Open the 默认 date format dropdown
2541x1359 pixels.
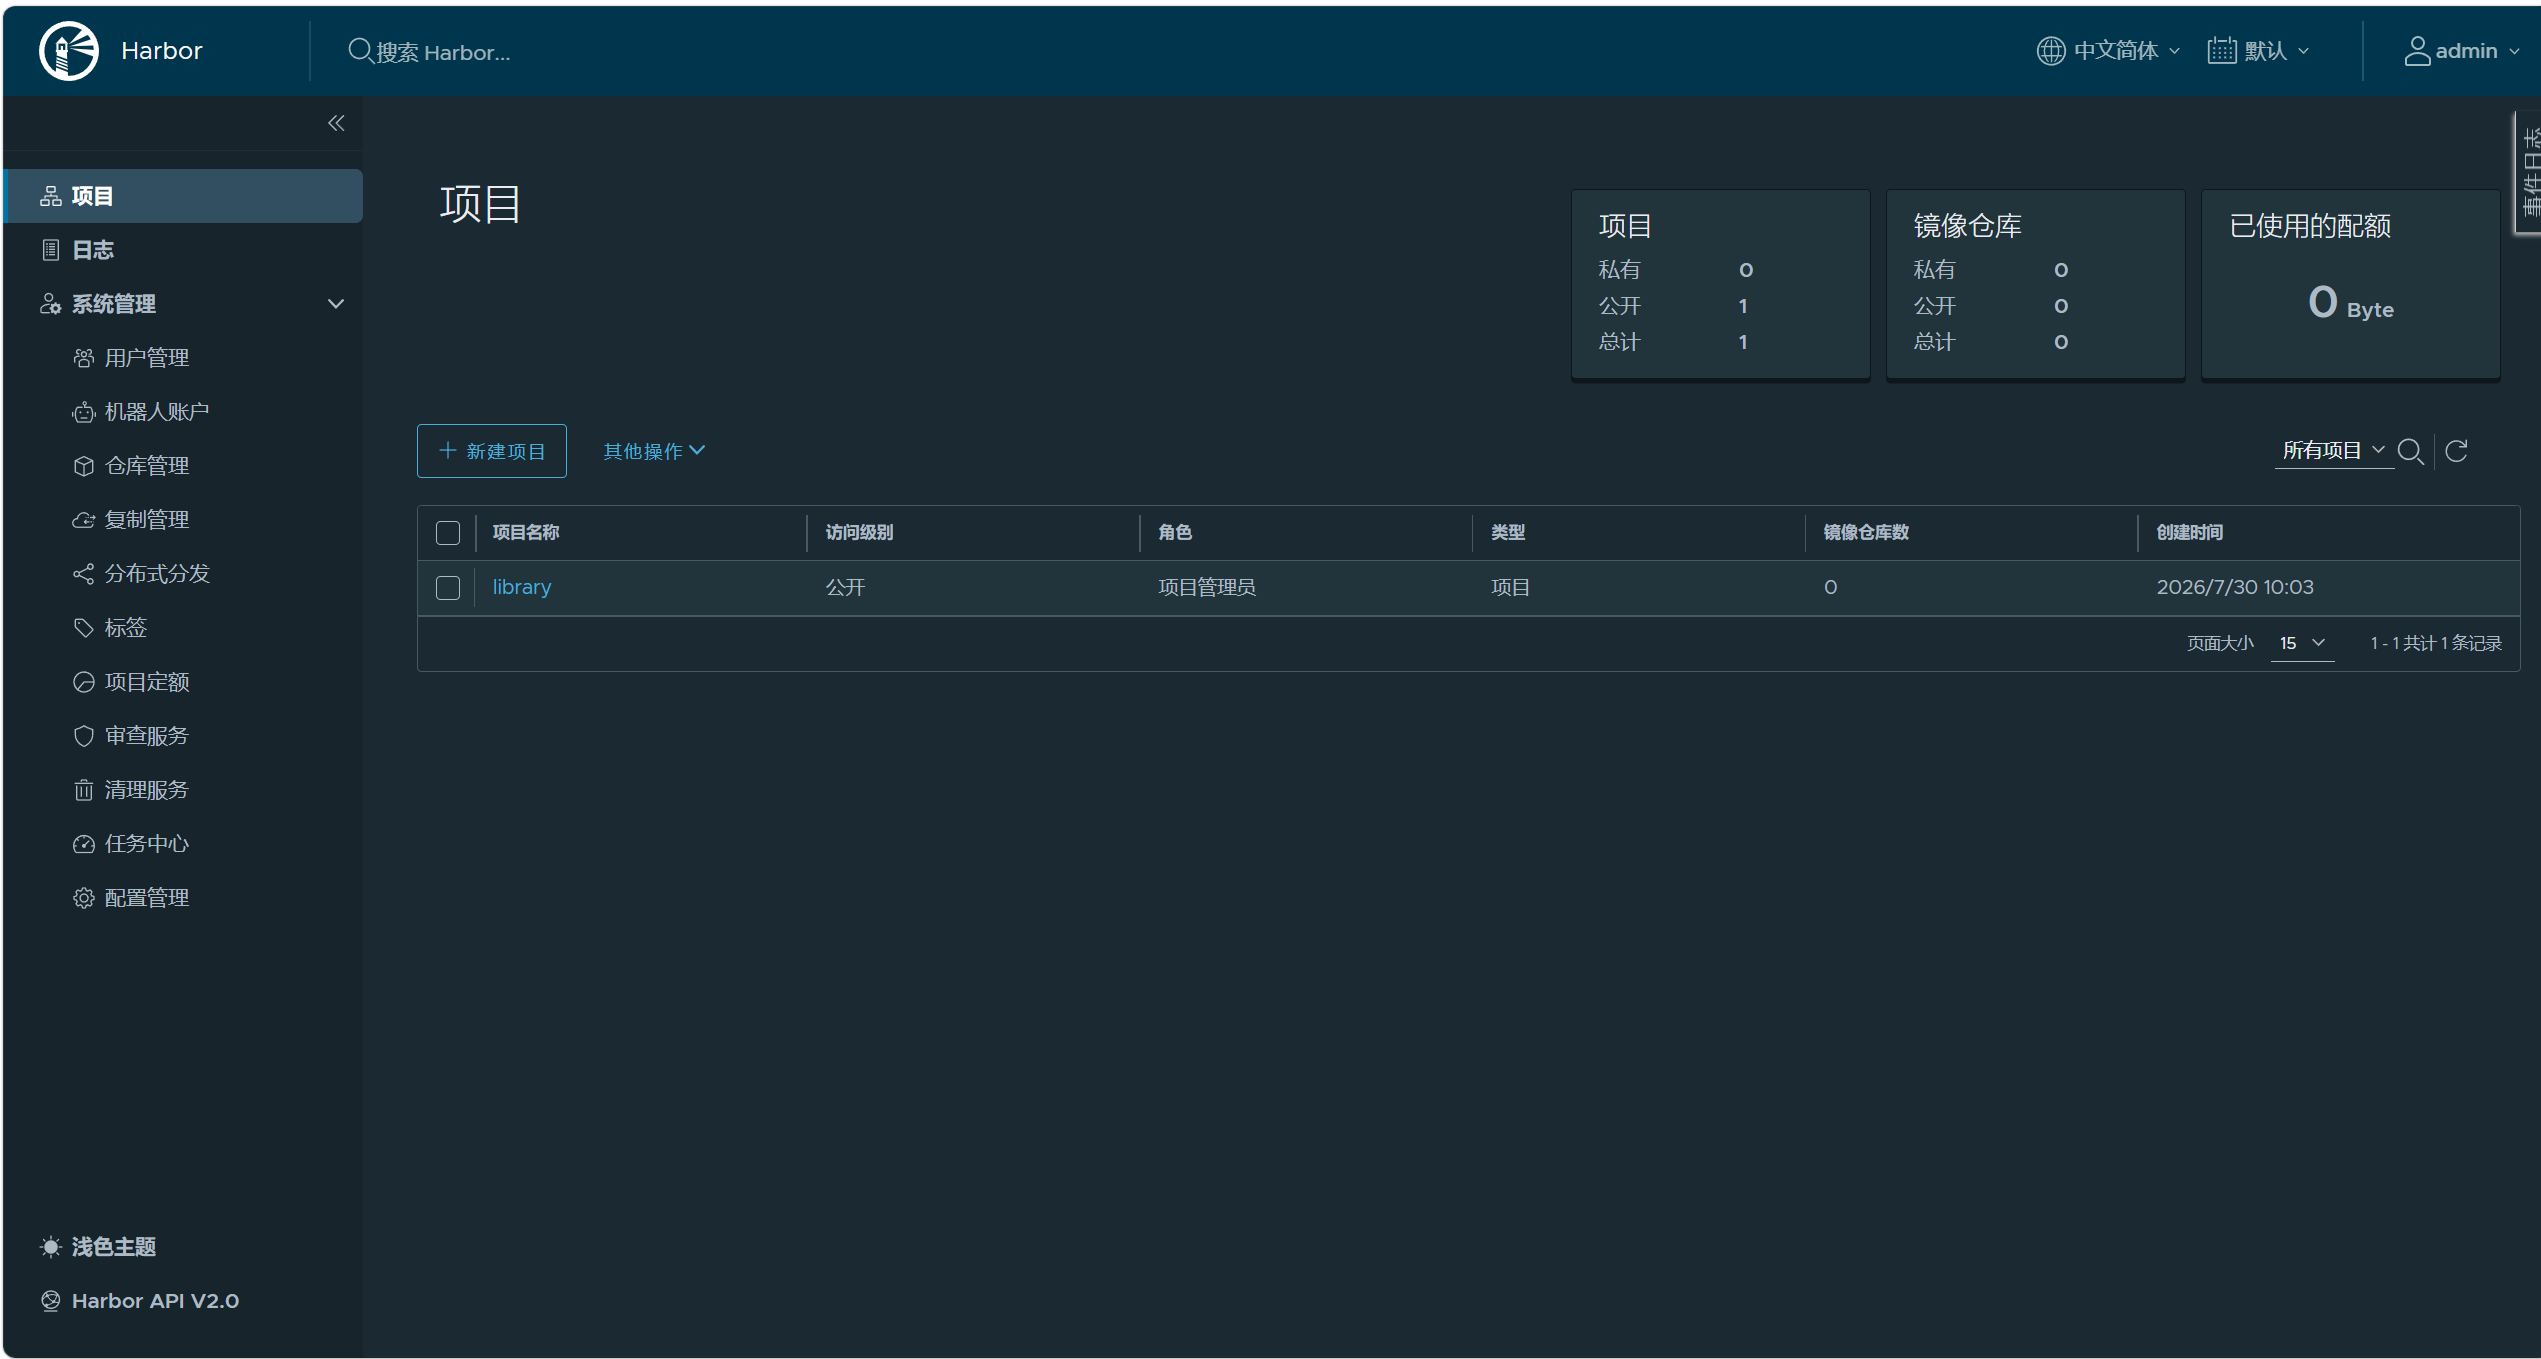[x=2258, y=51]
